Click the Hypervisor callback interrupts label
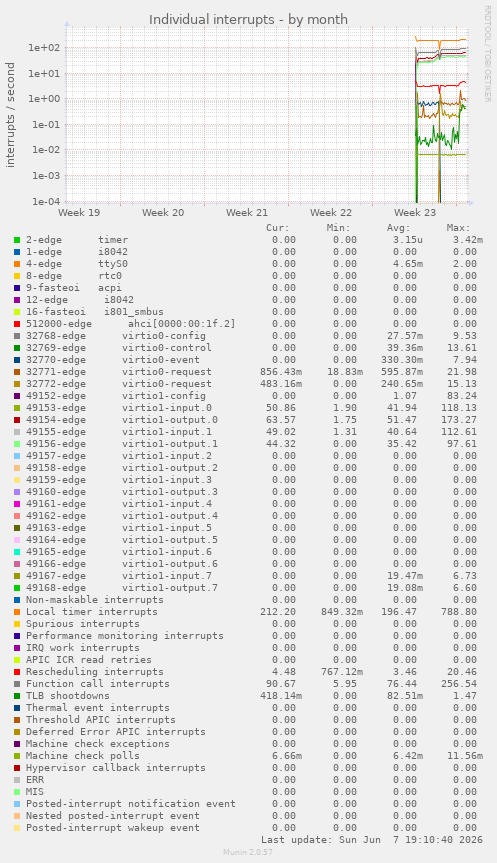This screenshot has height=863, width=497. [x=116, y=768]
